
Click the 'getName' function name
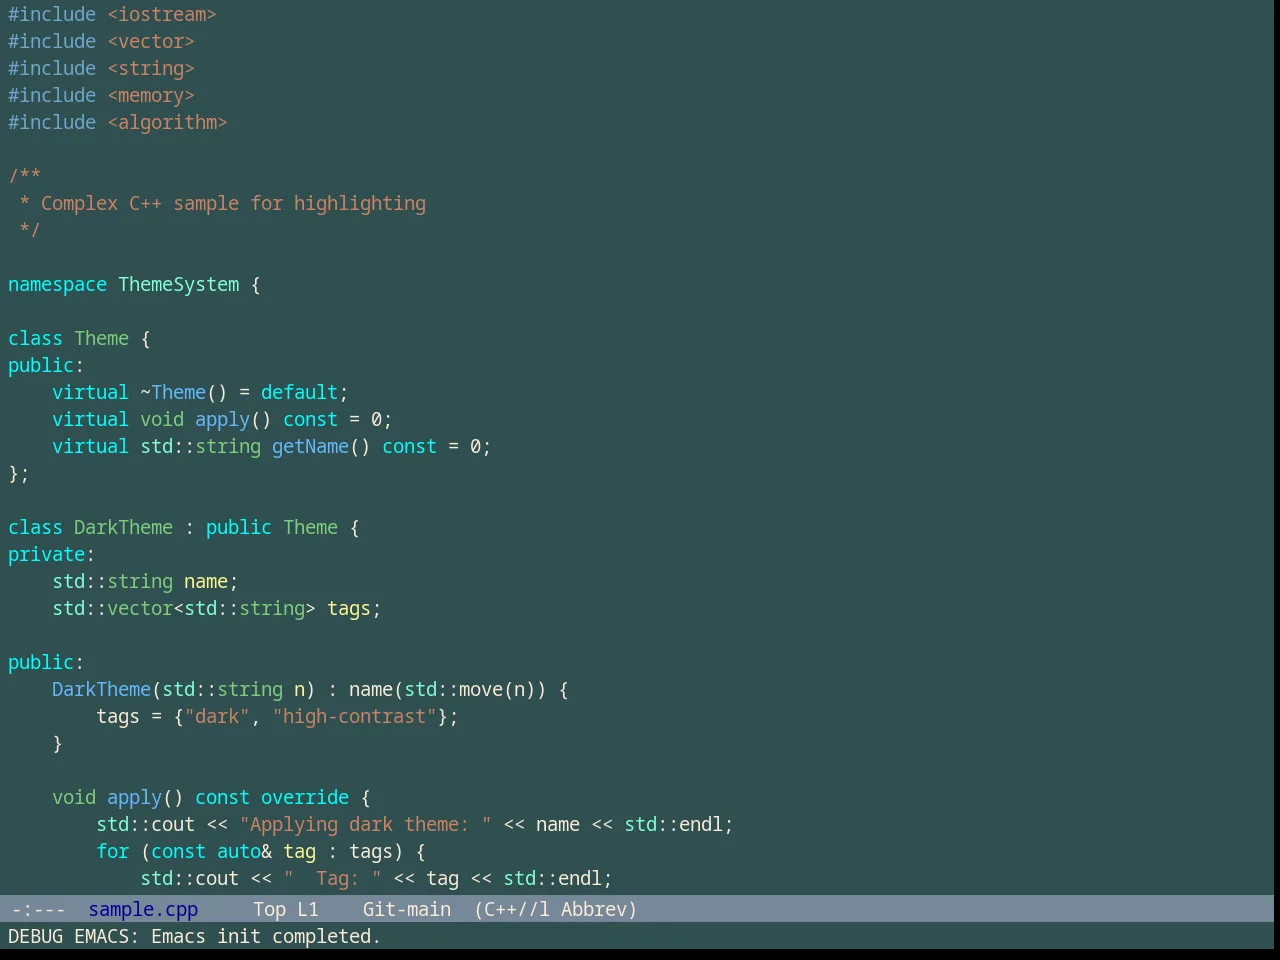pos(310,446)
